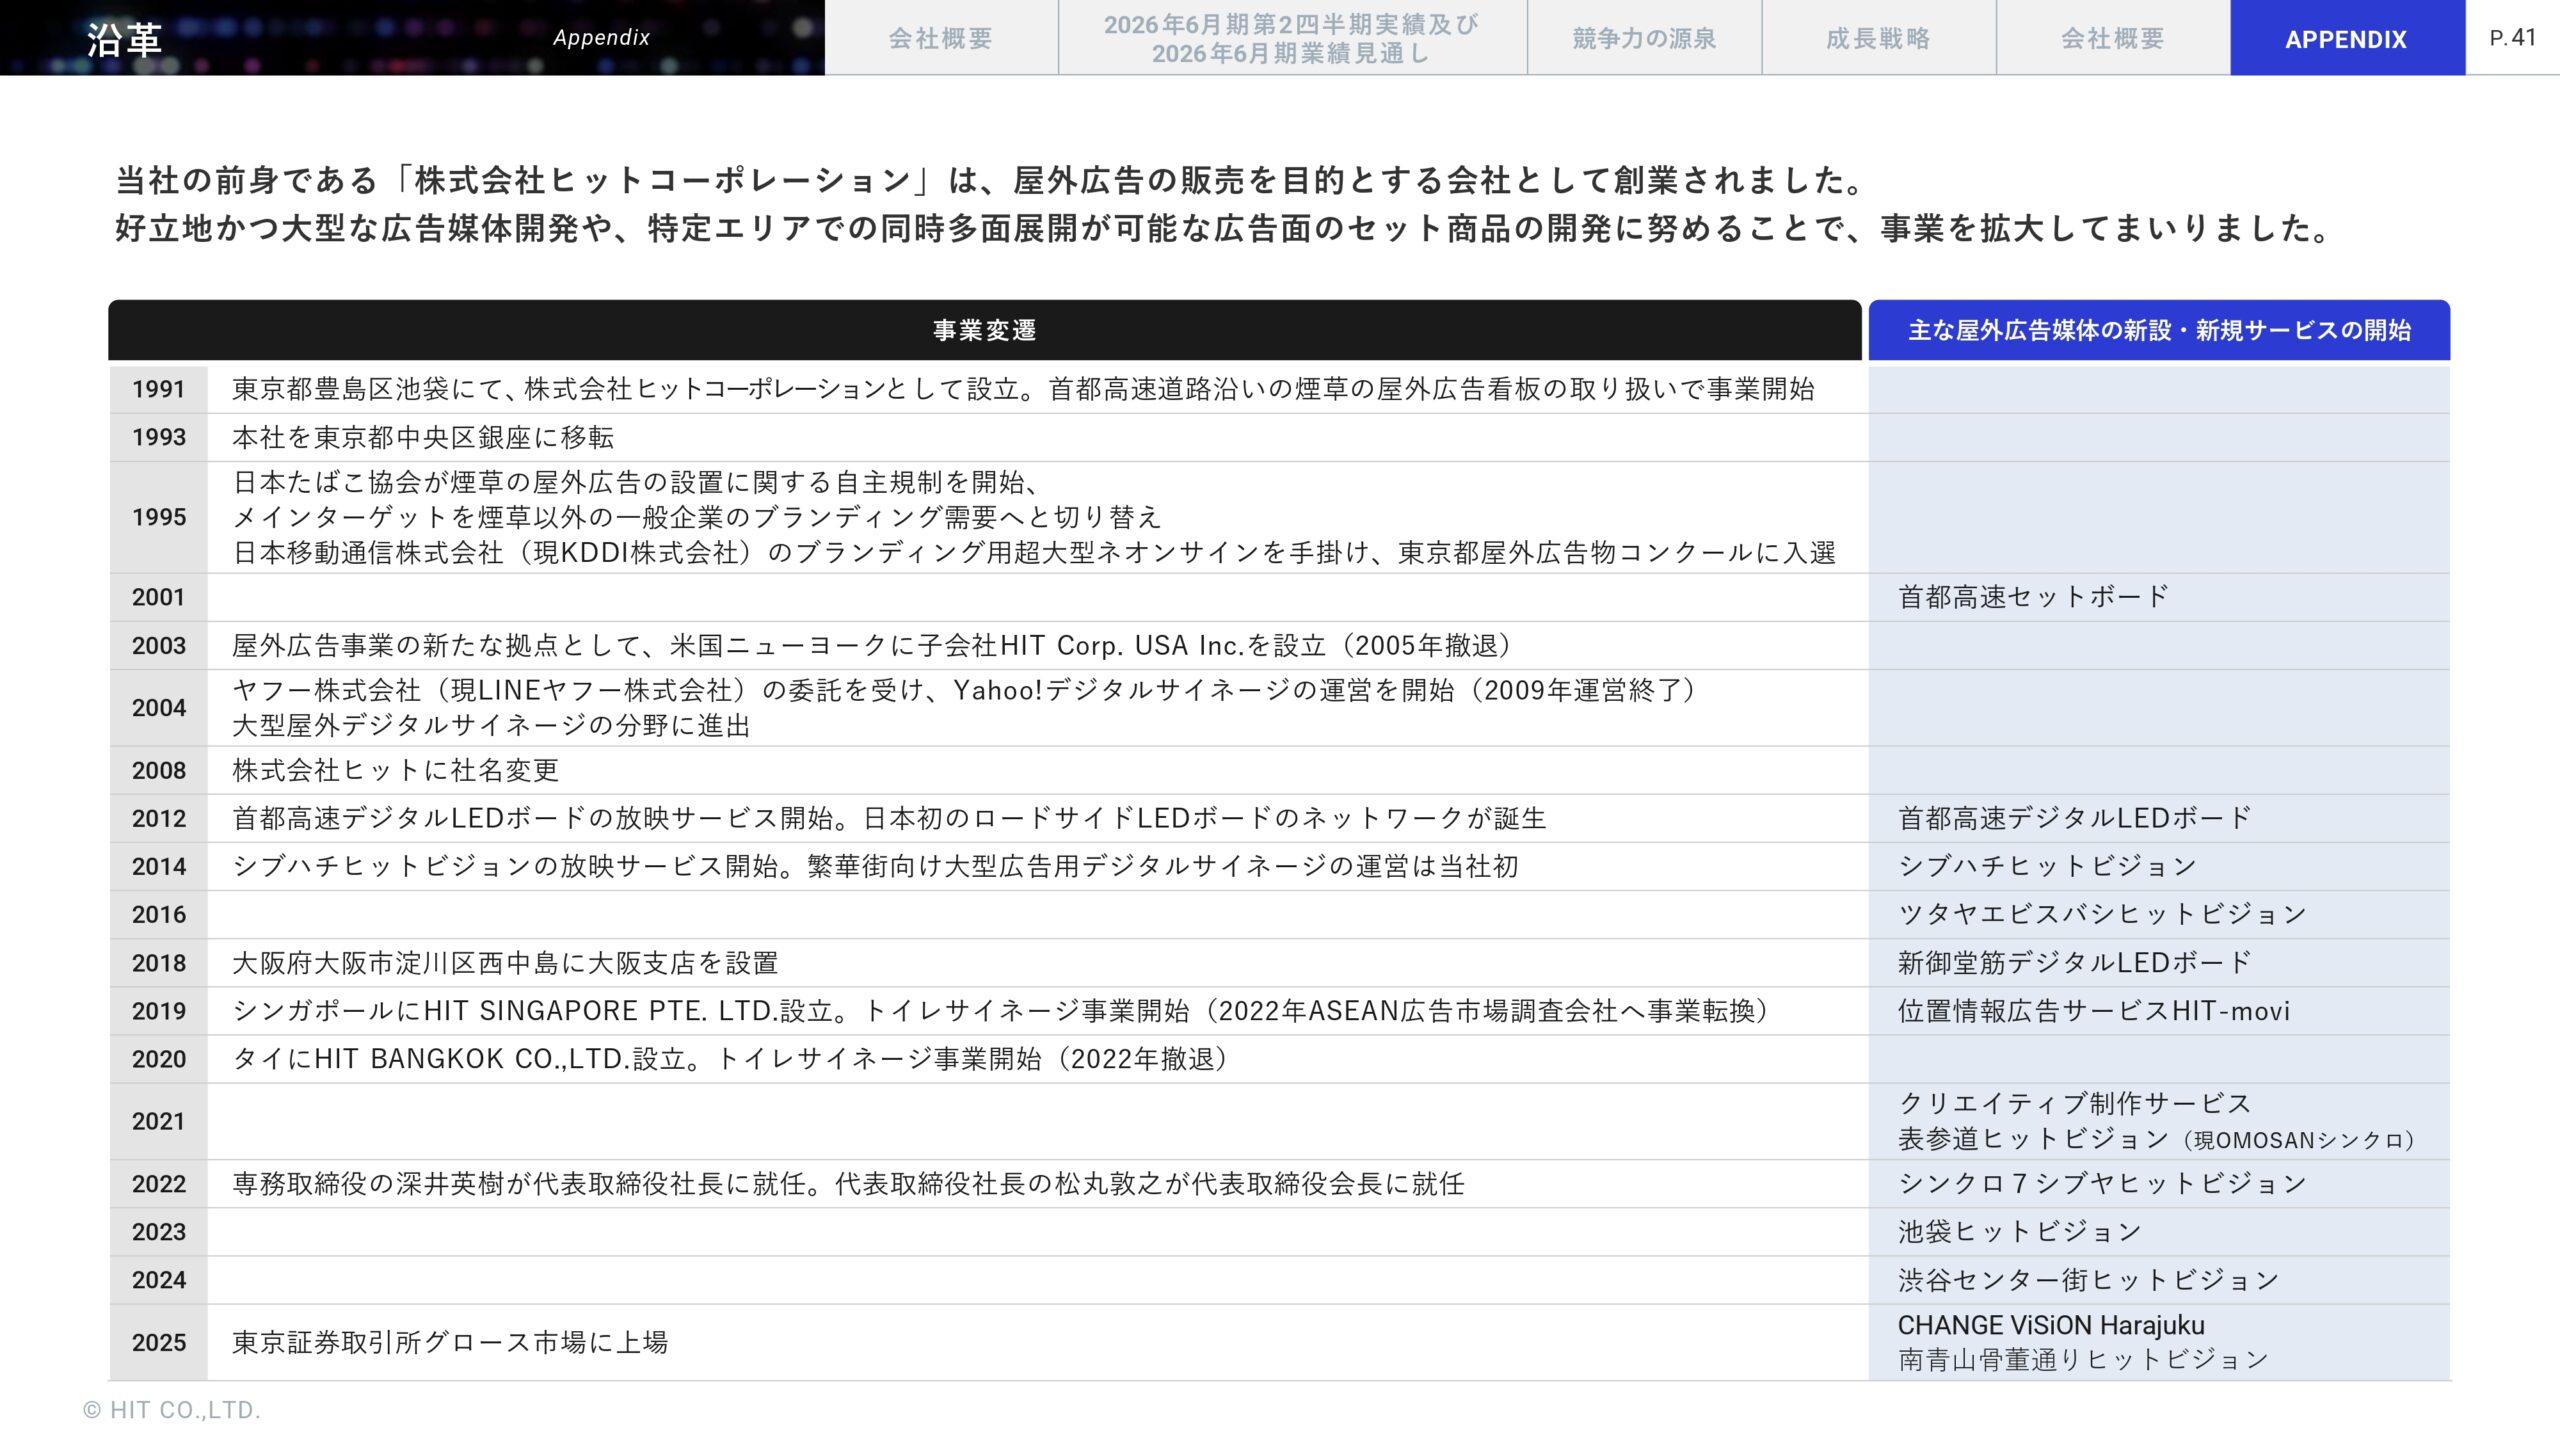Switch to the 会社概要 tab
Viewport: 2560px width, 1440px height.
tap(941, 38)
